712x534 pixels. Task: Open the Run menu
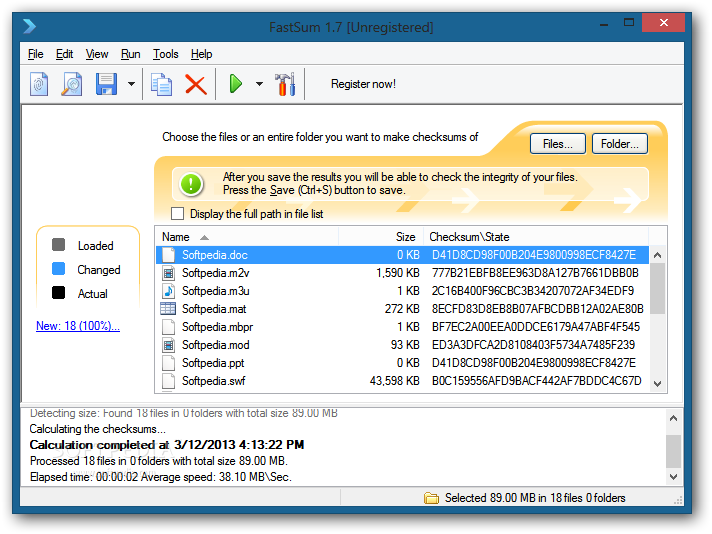click(130, 54)
